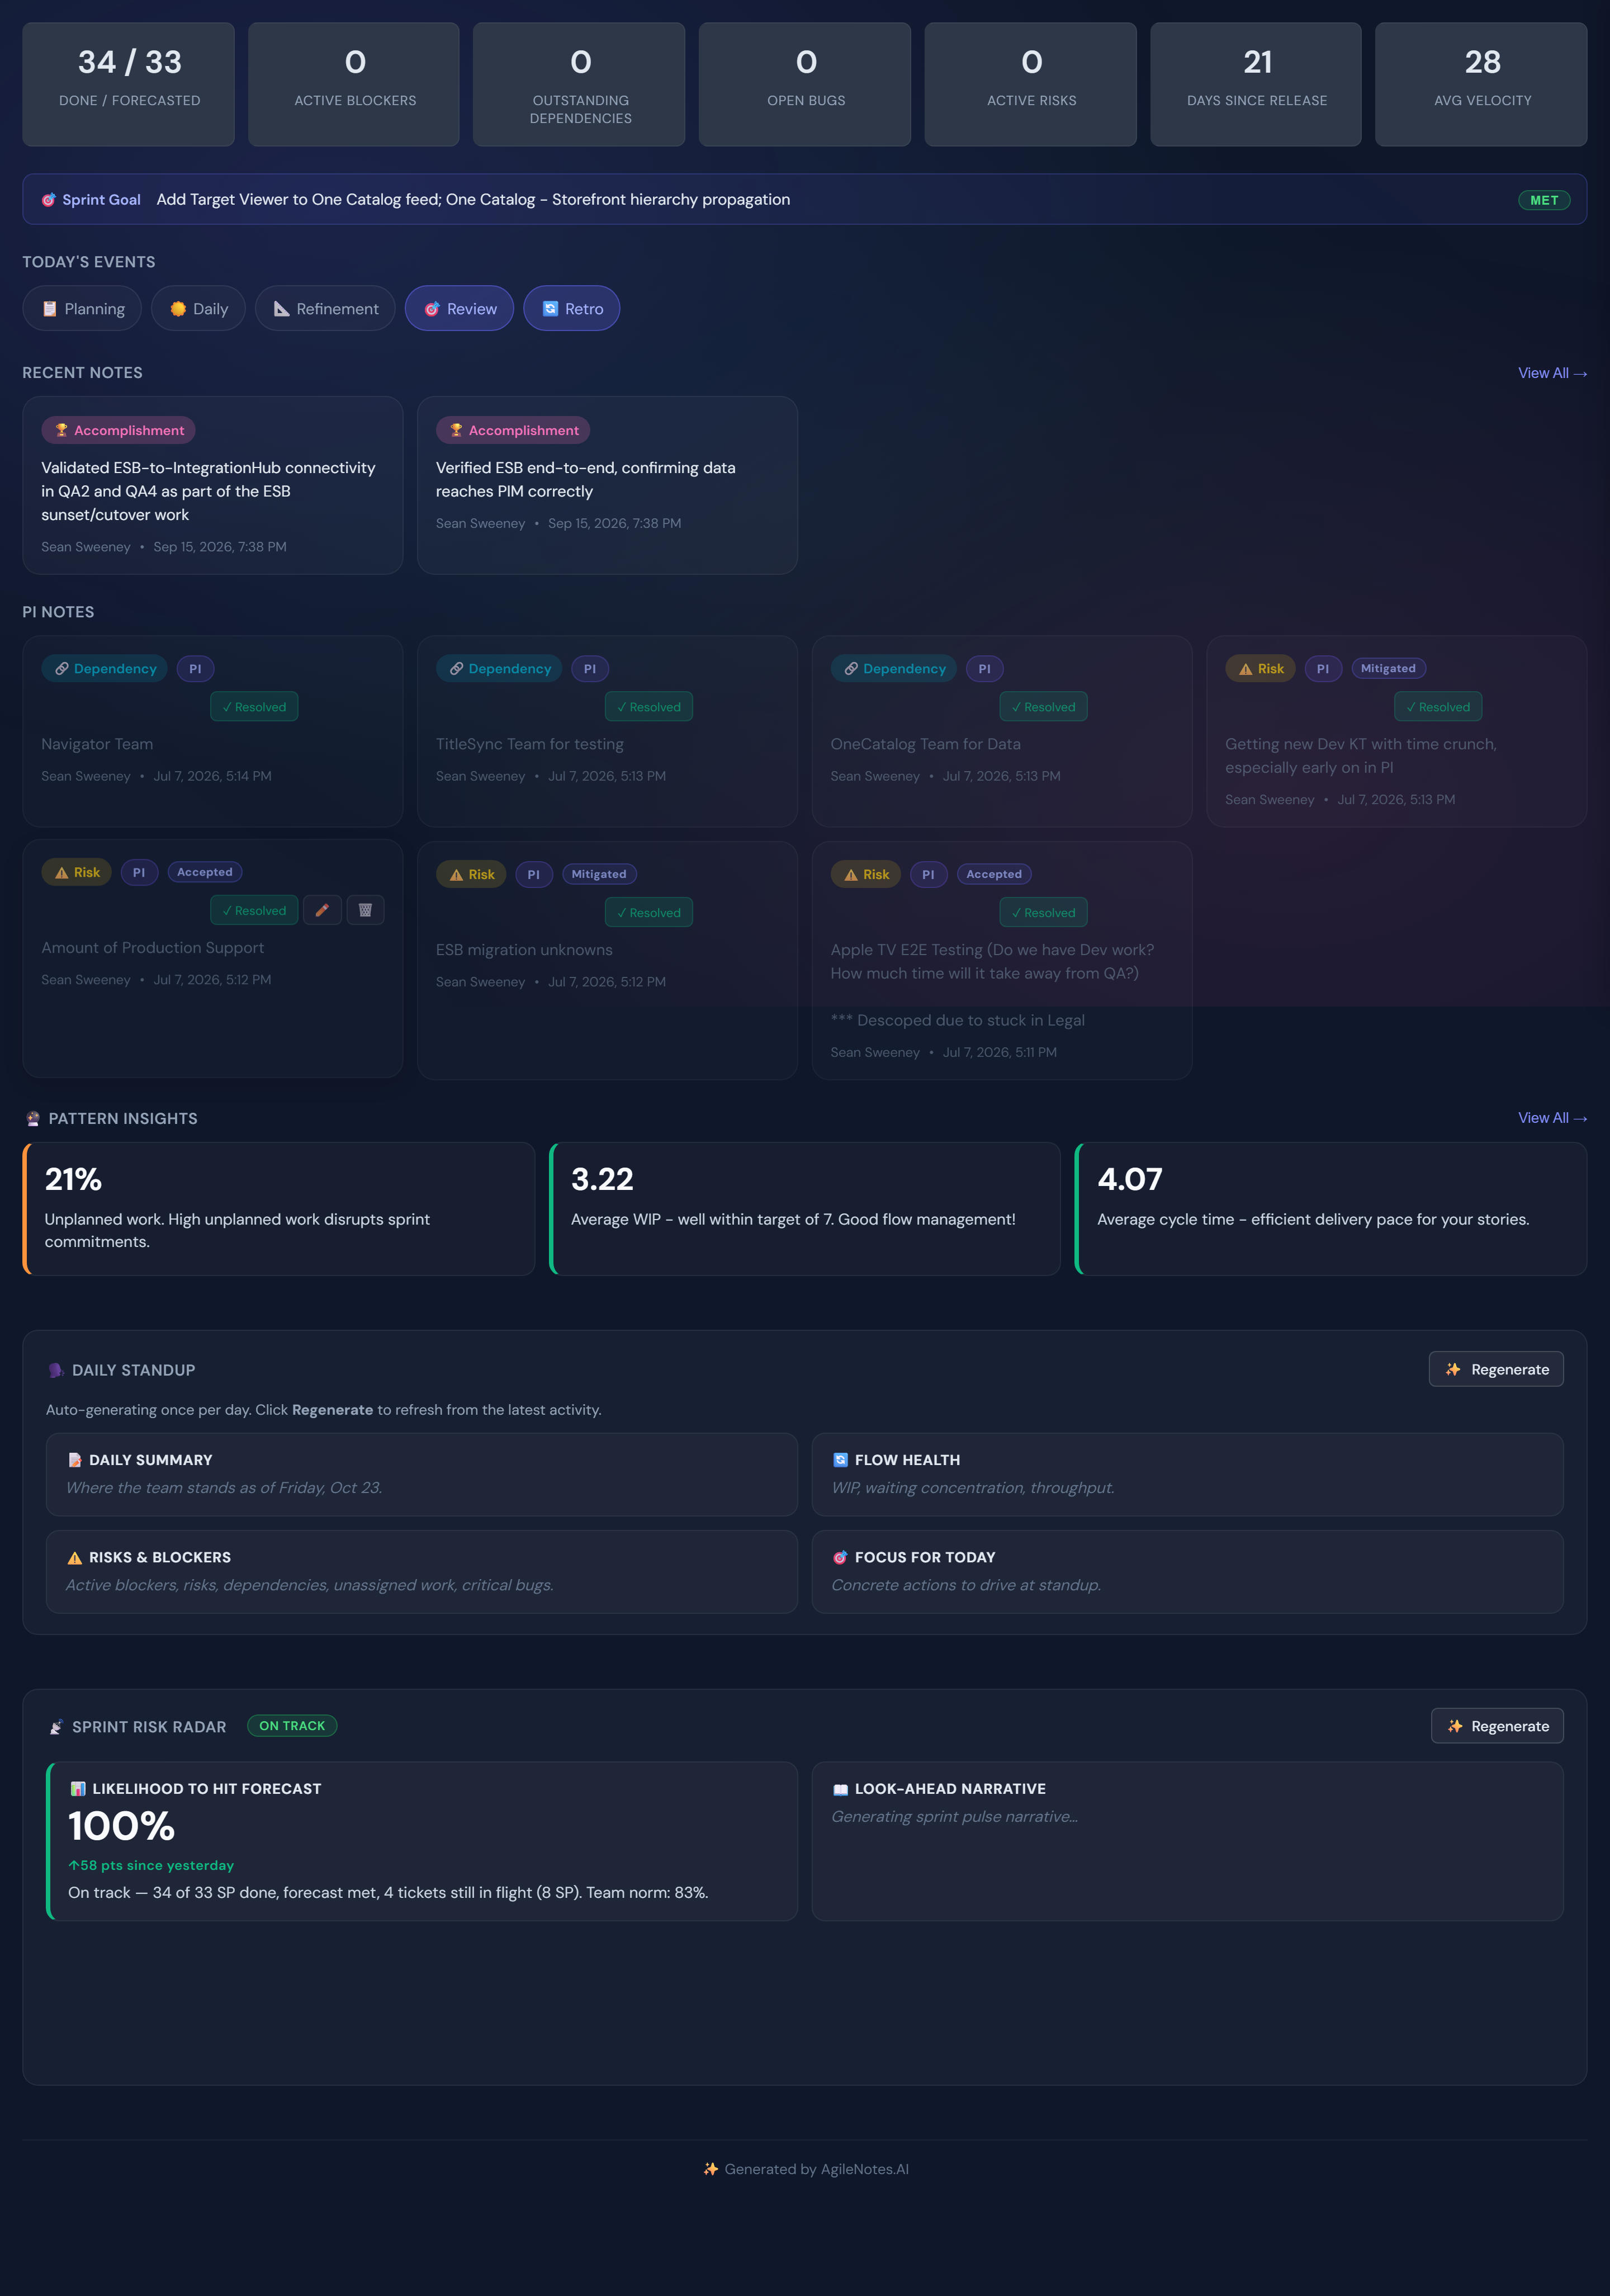The width and height of the screenshot is (1610, 2296).
Task: Open View All for Recent Notes
Action: point(1552,373)
